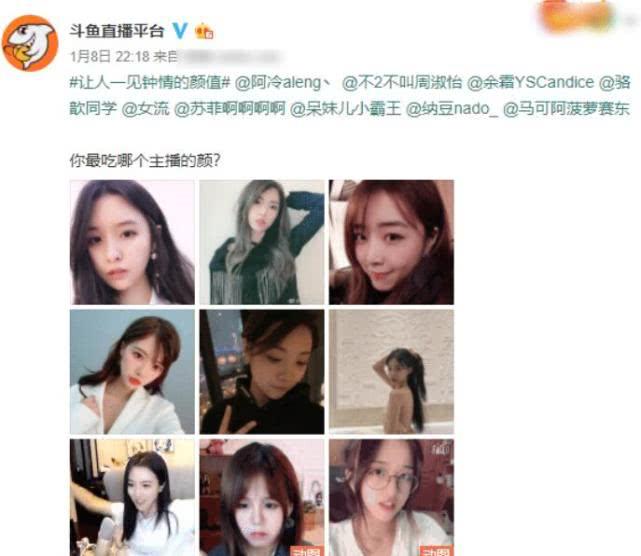Open the #让人一见钟情的颜值# hashtag
The image size is (641, 556).
(150, 83)
